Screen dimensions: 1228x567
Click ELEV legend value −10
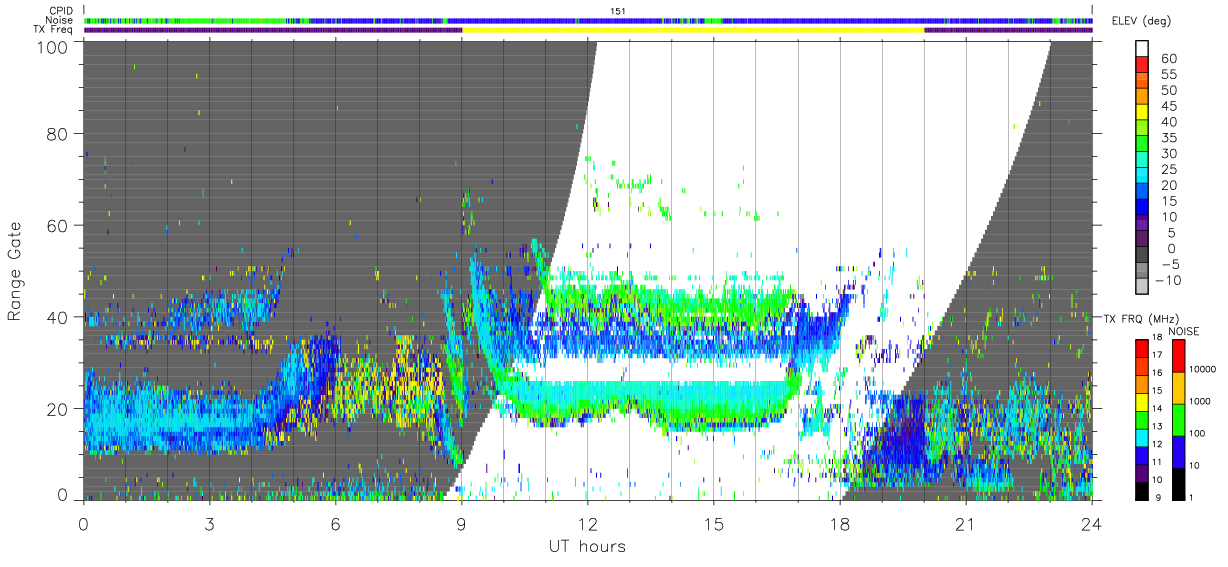coord(1170,280)
